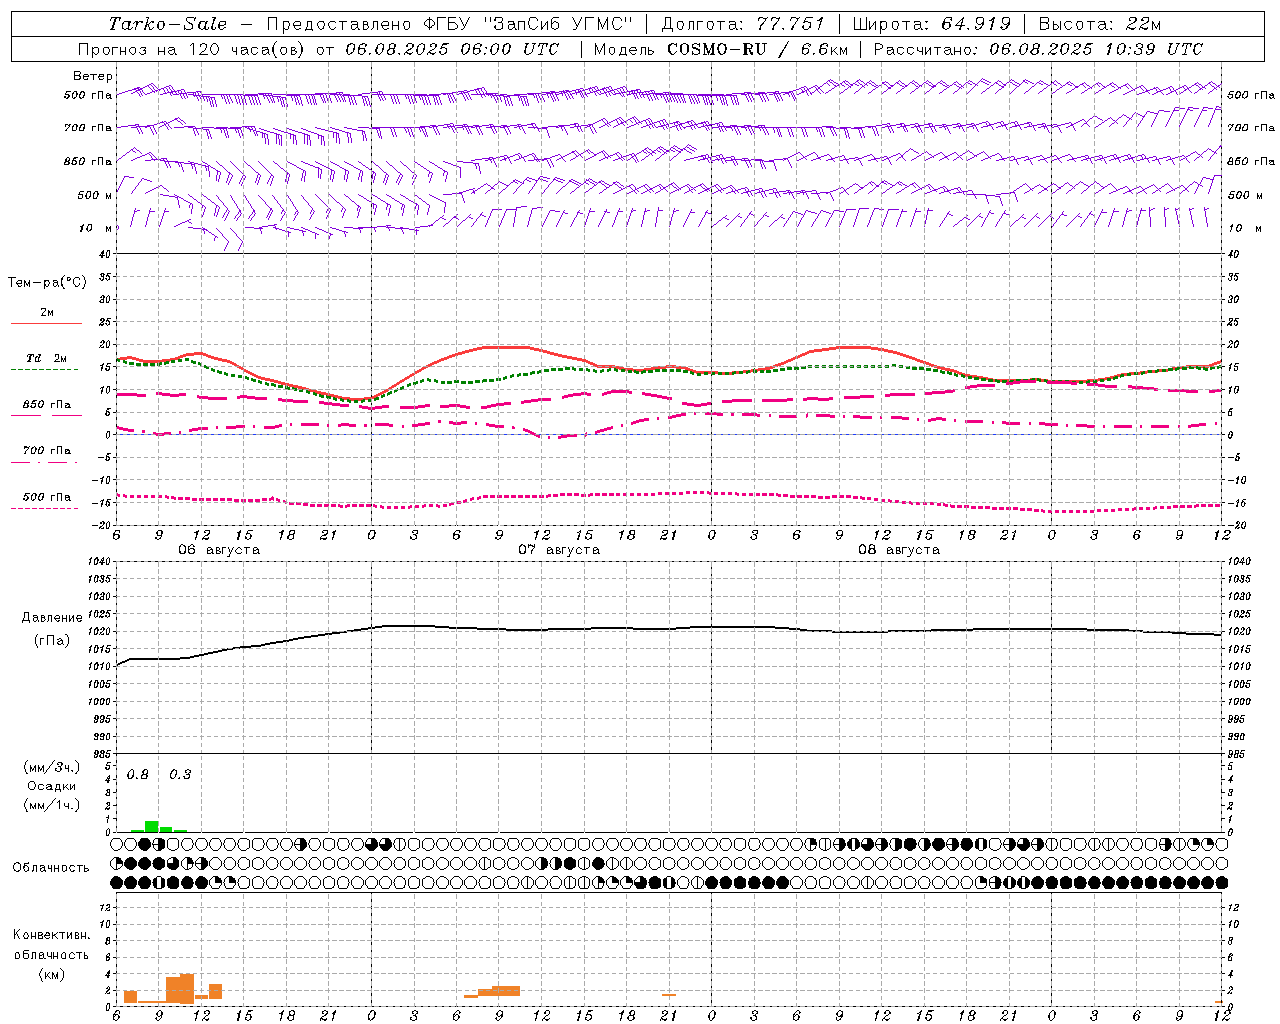Select the '(мм/3ч.)' precipitation unit label

point(52,767)
